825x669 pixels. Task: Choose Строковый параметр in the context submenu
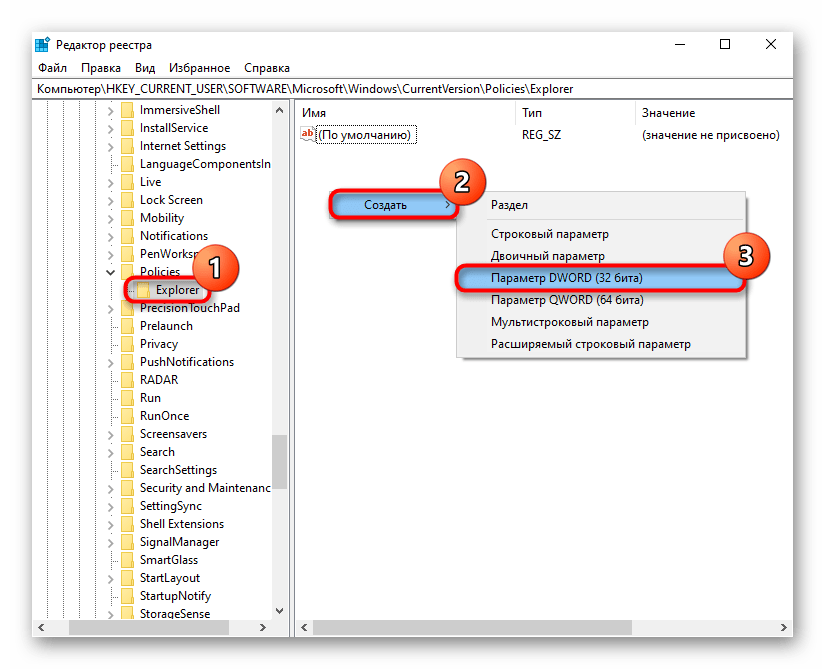pyautogui.click(x=549, y=234)
